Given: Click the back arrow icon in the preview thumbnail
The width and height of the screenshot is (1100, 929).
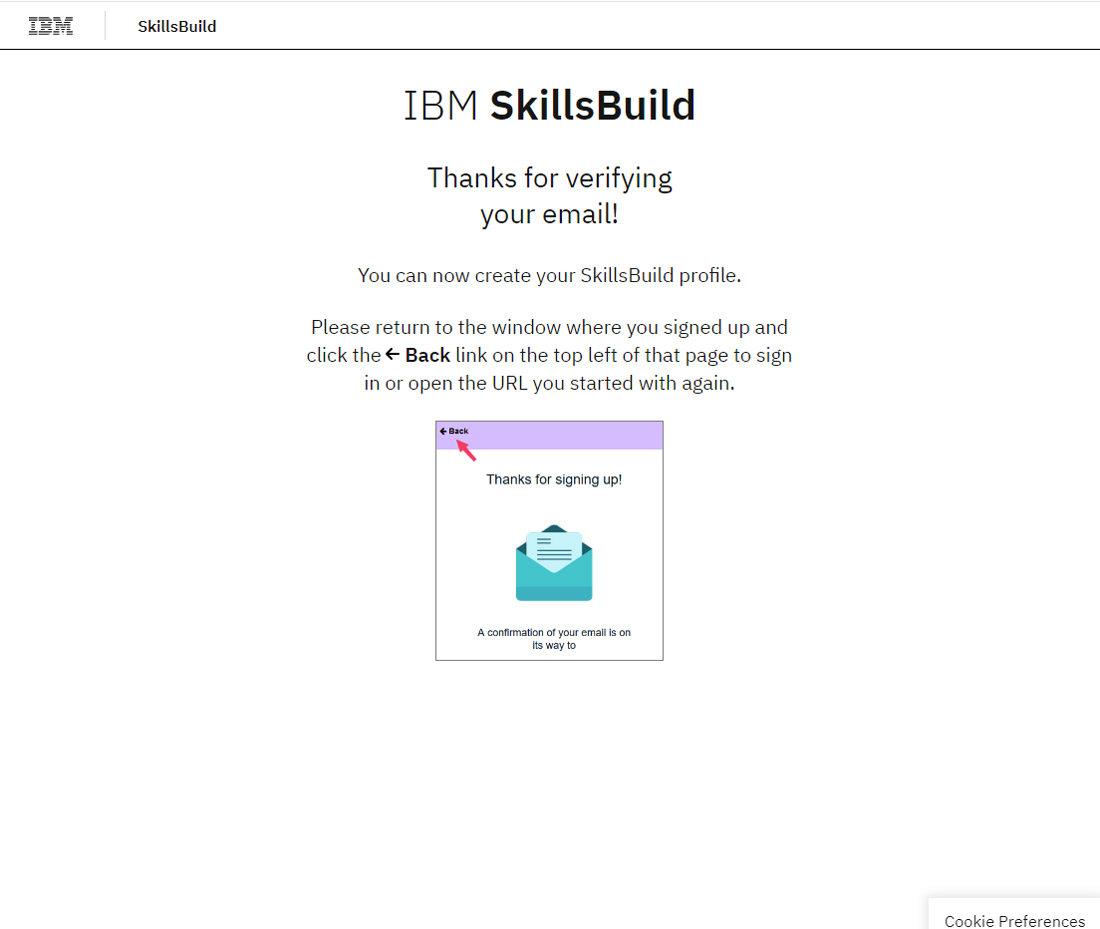Looking at the screenshot, I should pyautogui.click(x=443, y=430).
